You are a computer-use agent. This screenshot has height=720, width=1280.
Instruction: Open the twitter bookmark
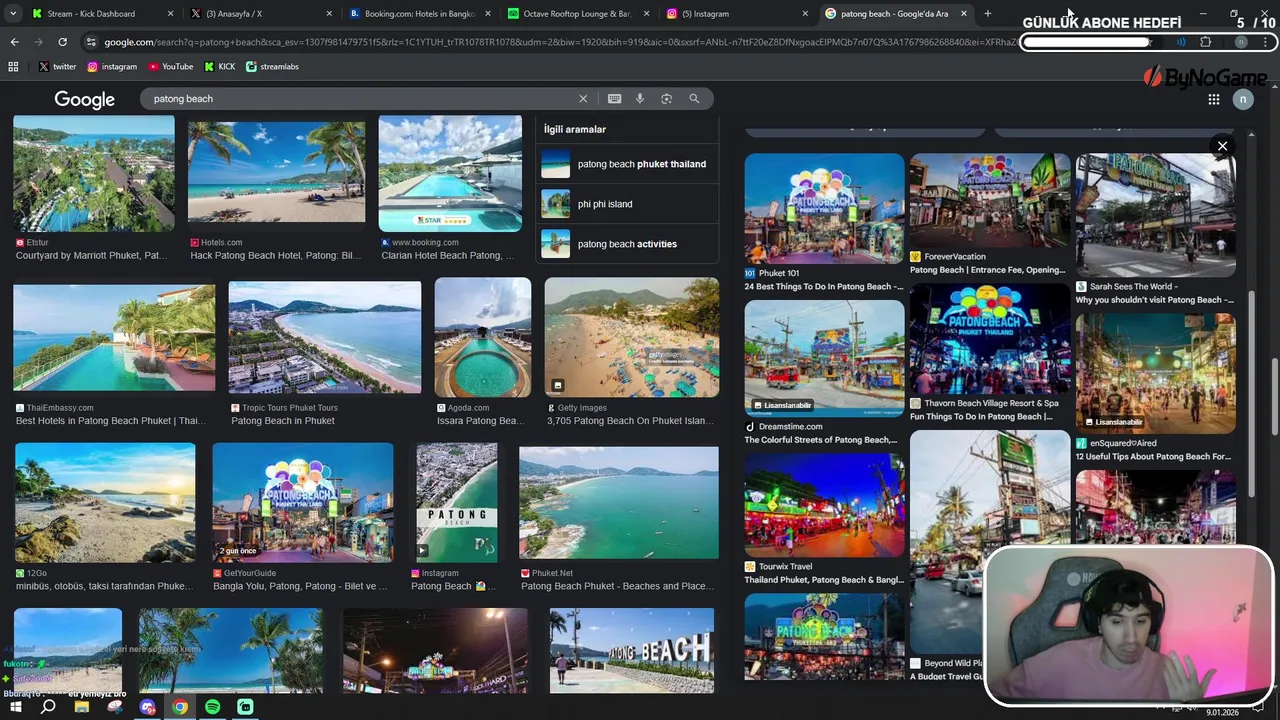[x=57, y=66]
